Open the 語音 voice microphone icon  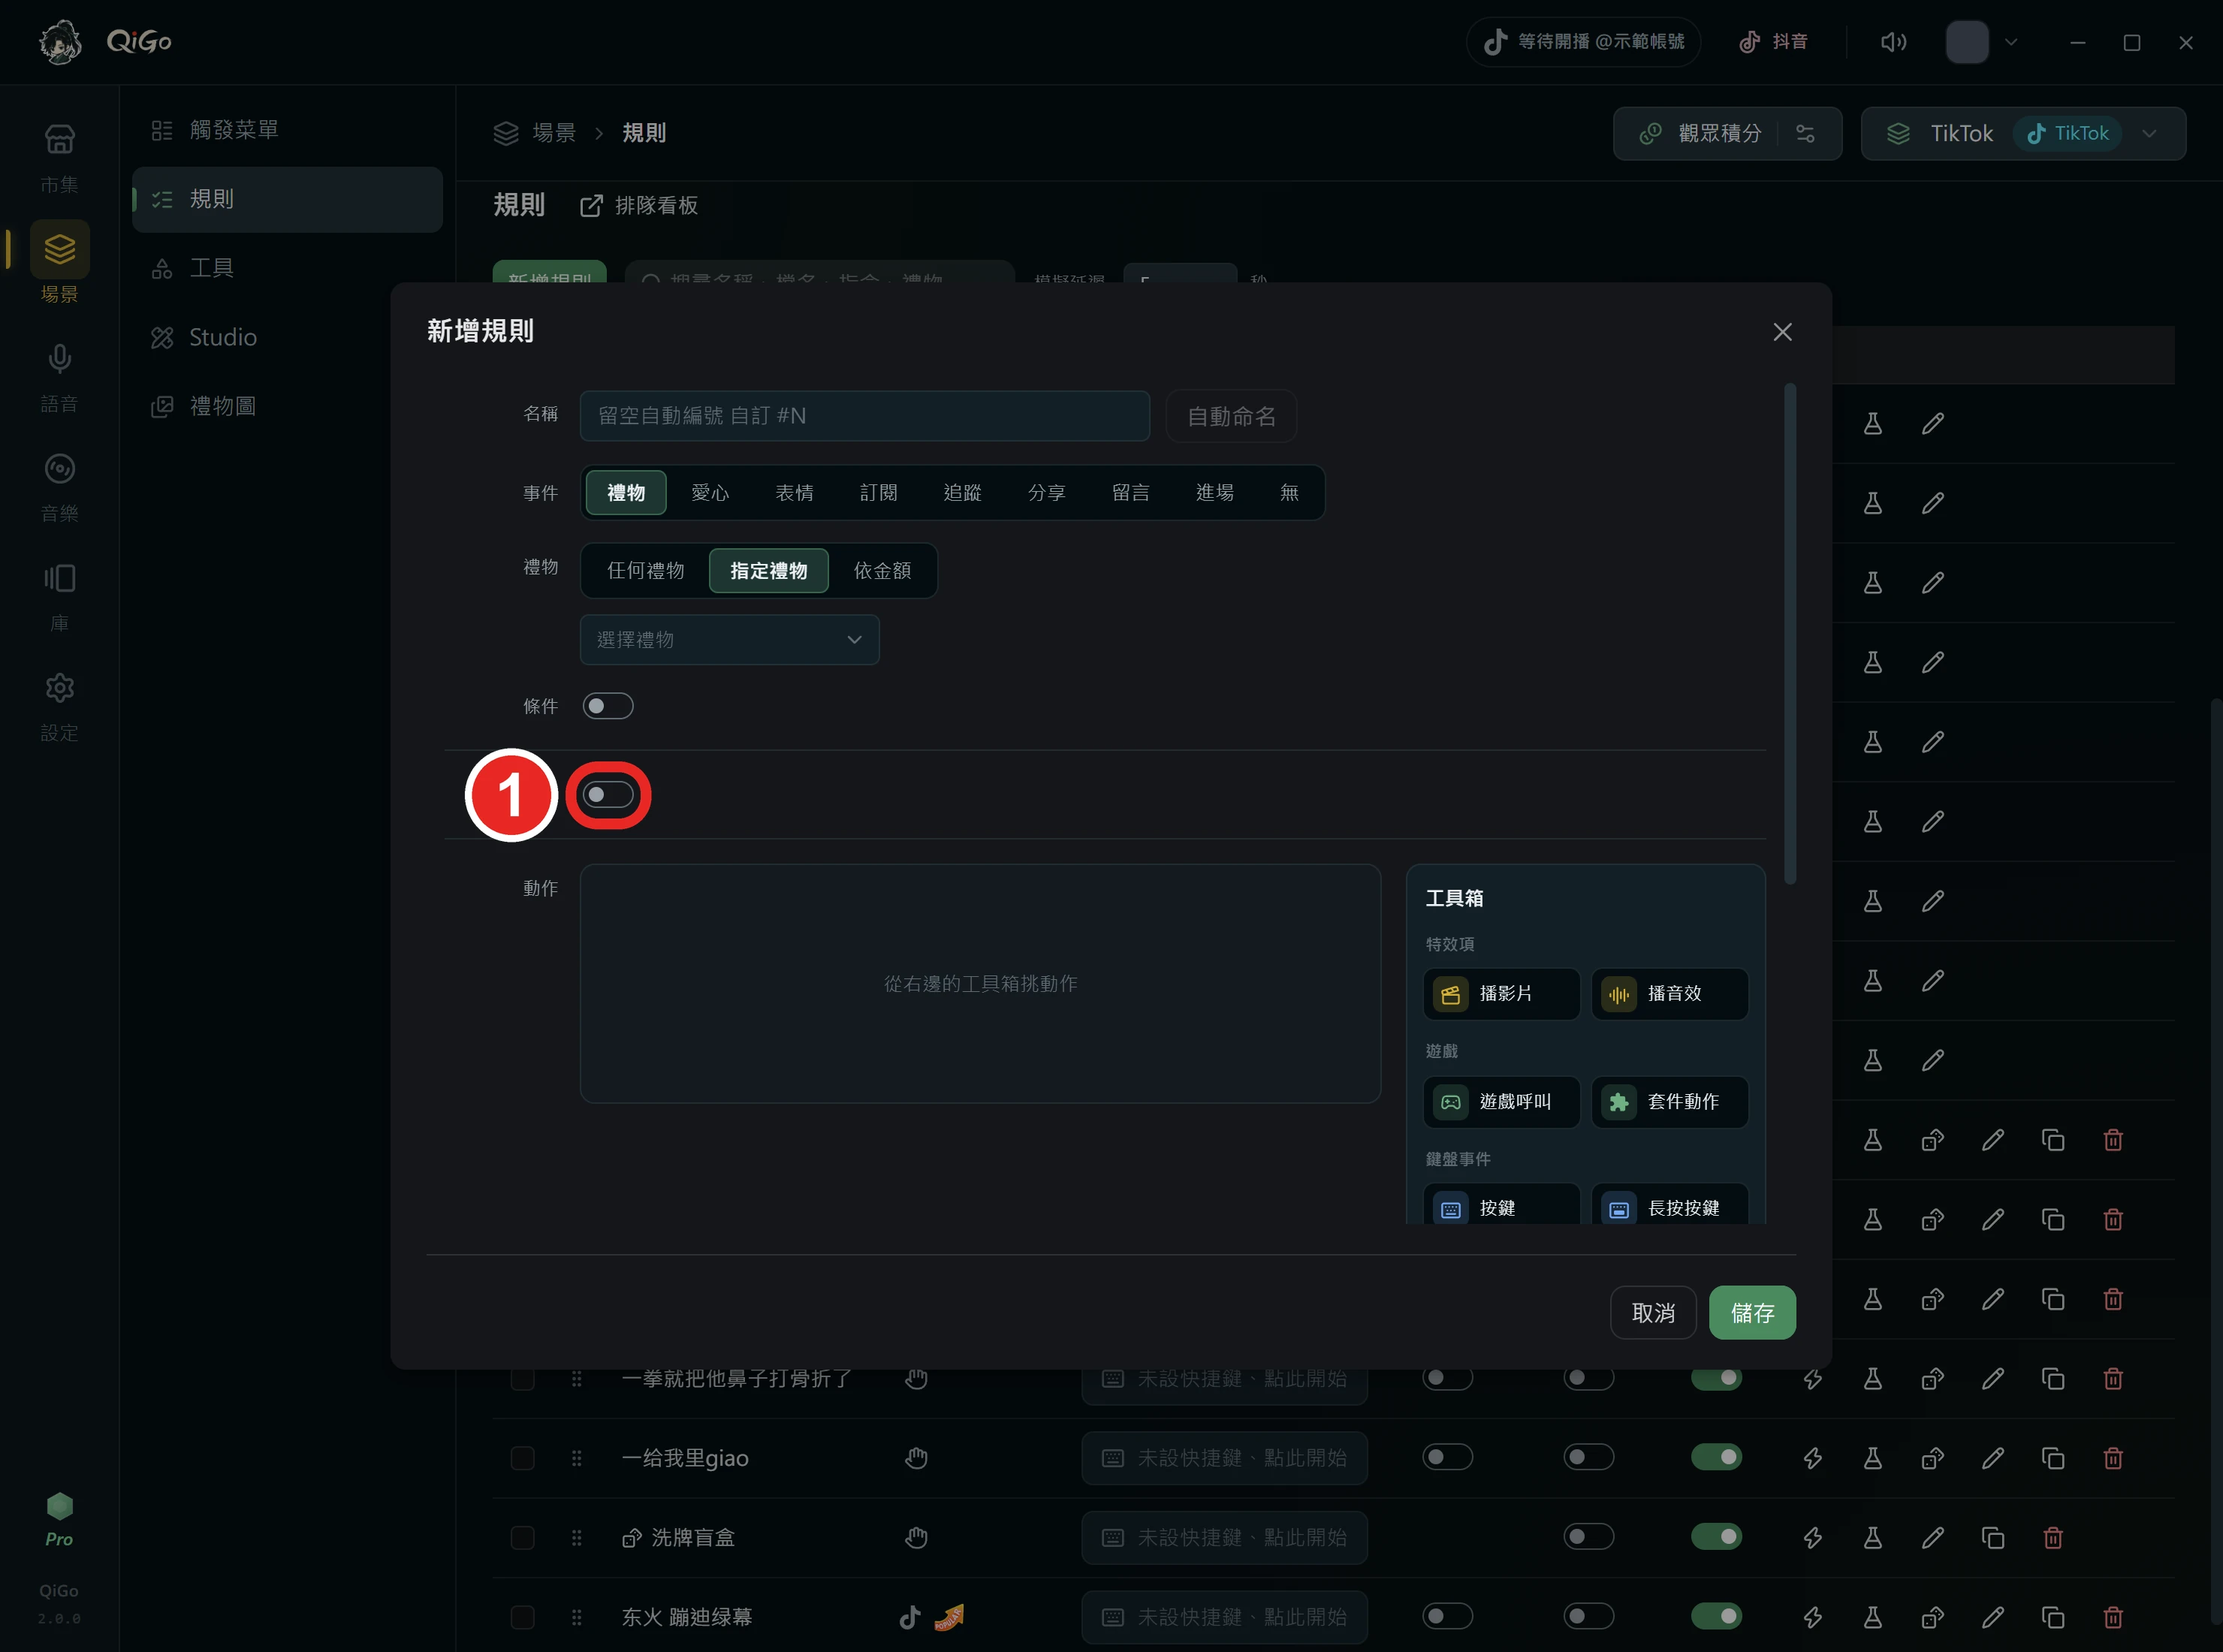(59, 359)
